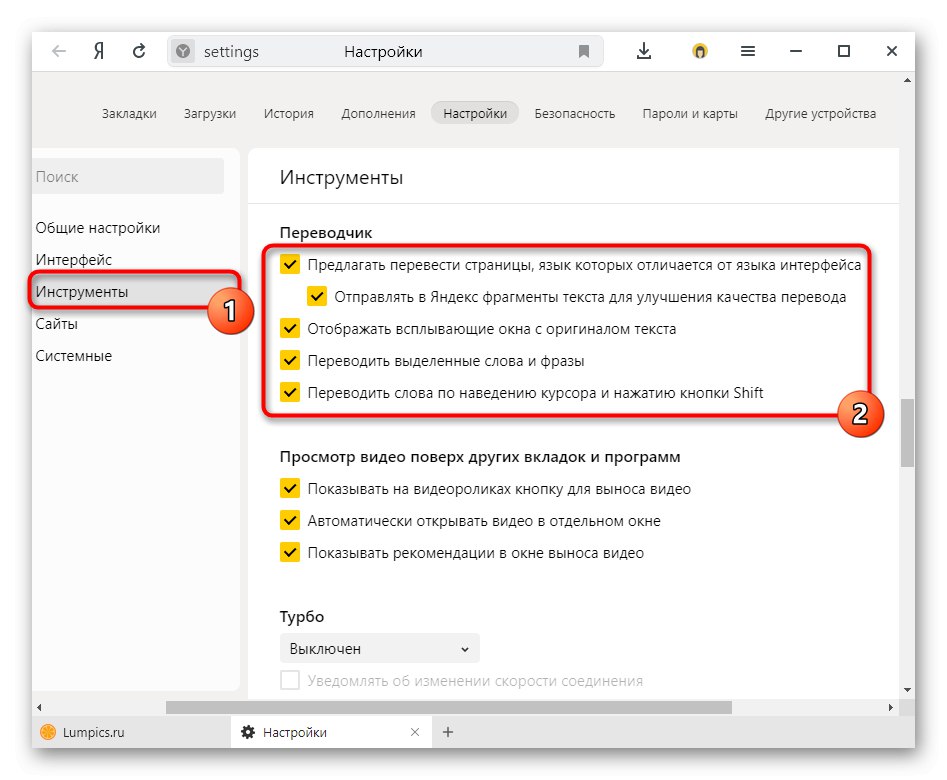
Task: Click the bookmark flag icon in address bar
Action: [584, 51]
